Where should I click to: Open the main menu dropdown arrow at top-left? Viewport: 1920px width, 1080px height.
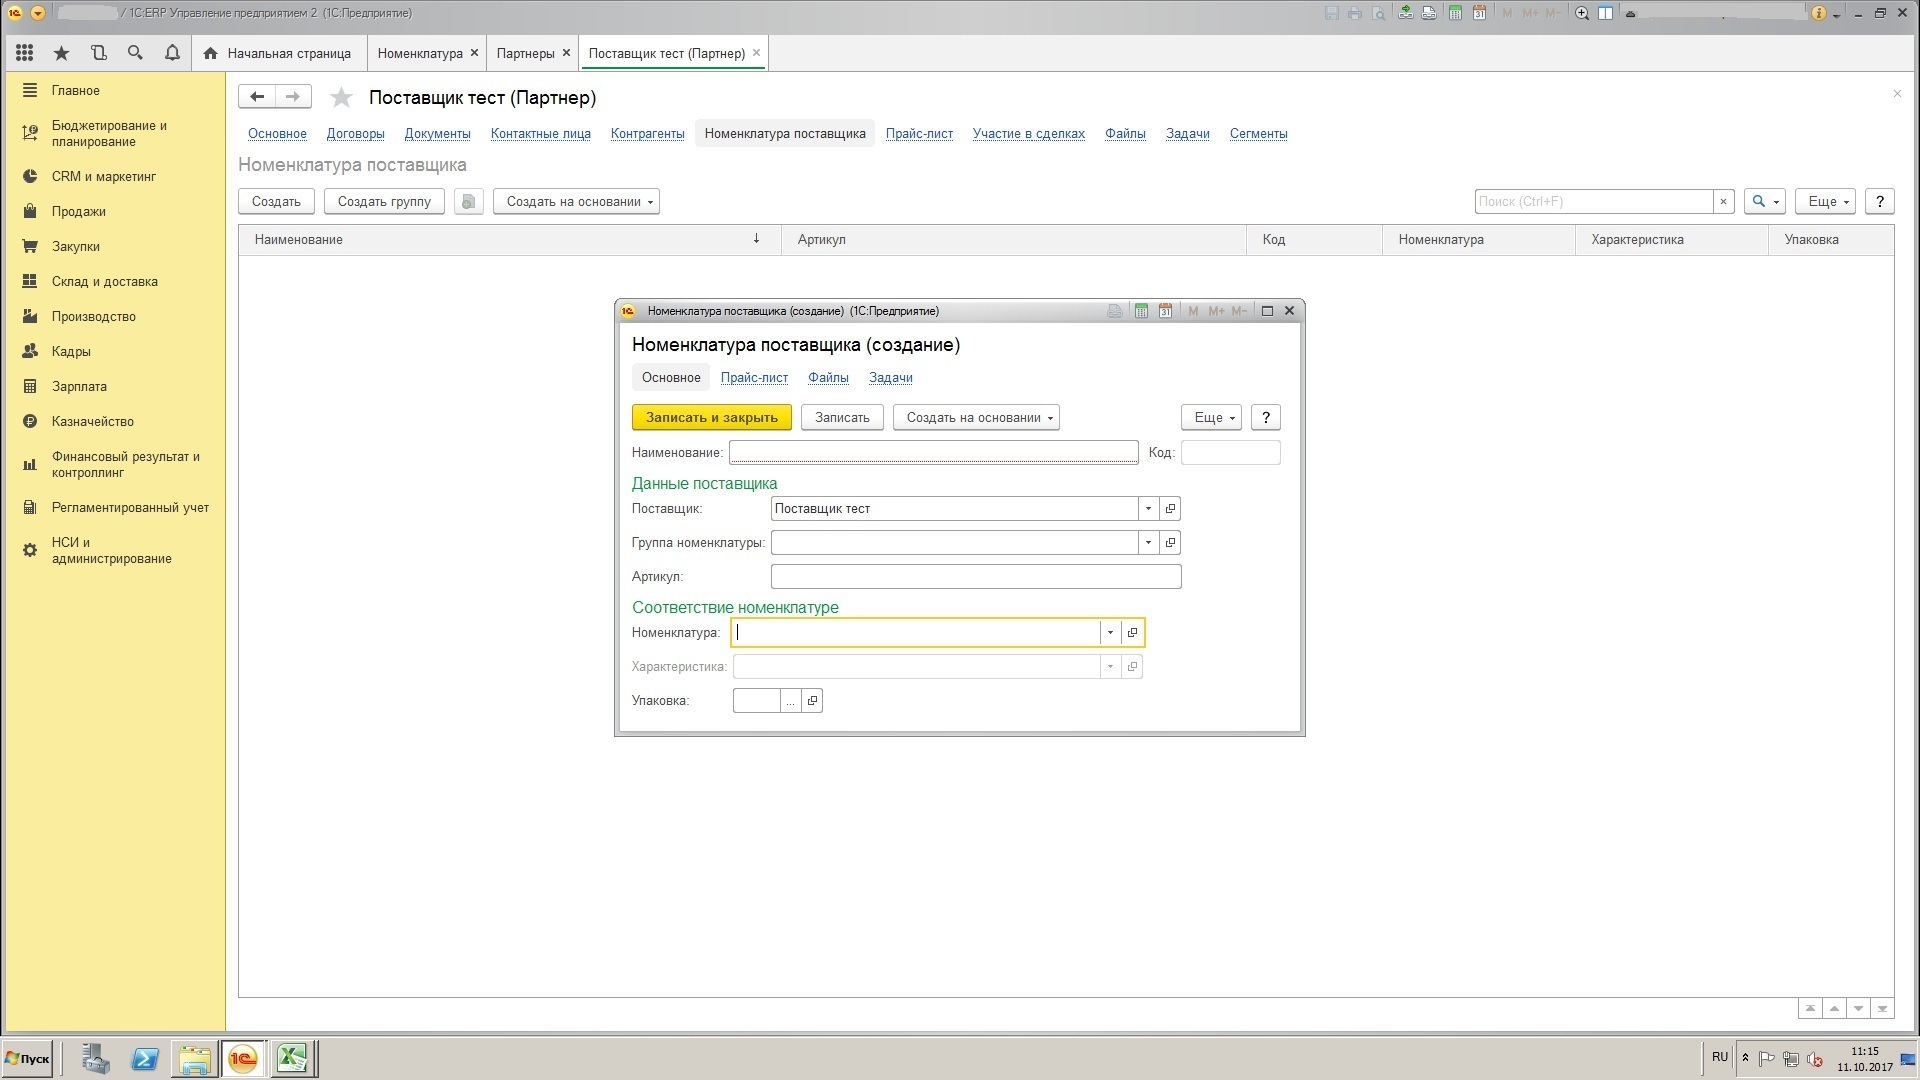tap(38, 13)
